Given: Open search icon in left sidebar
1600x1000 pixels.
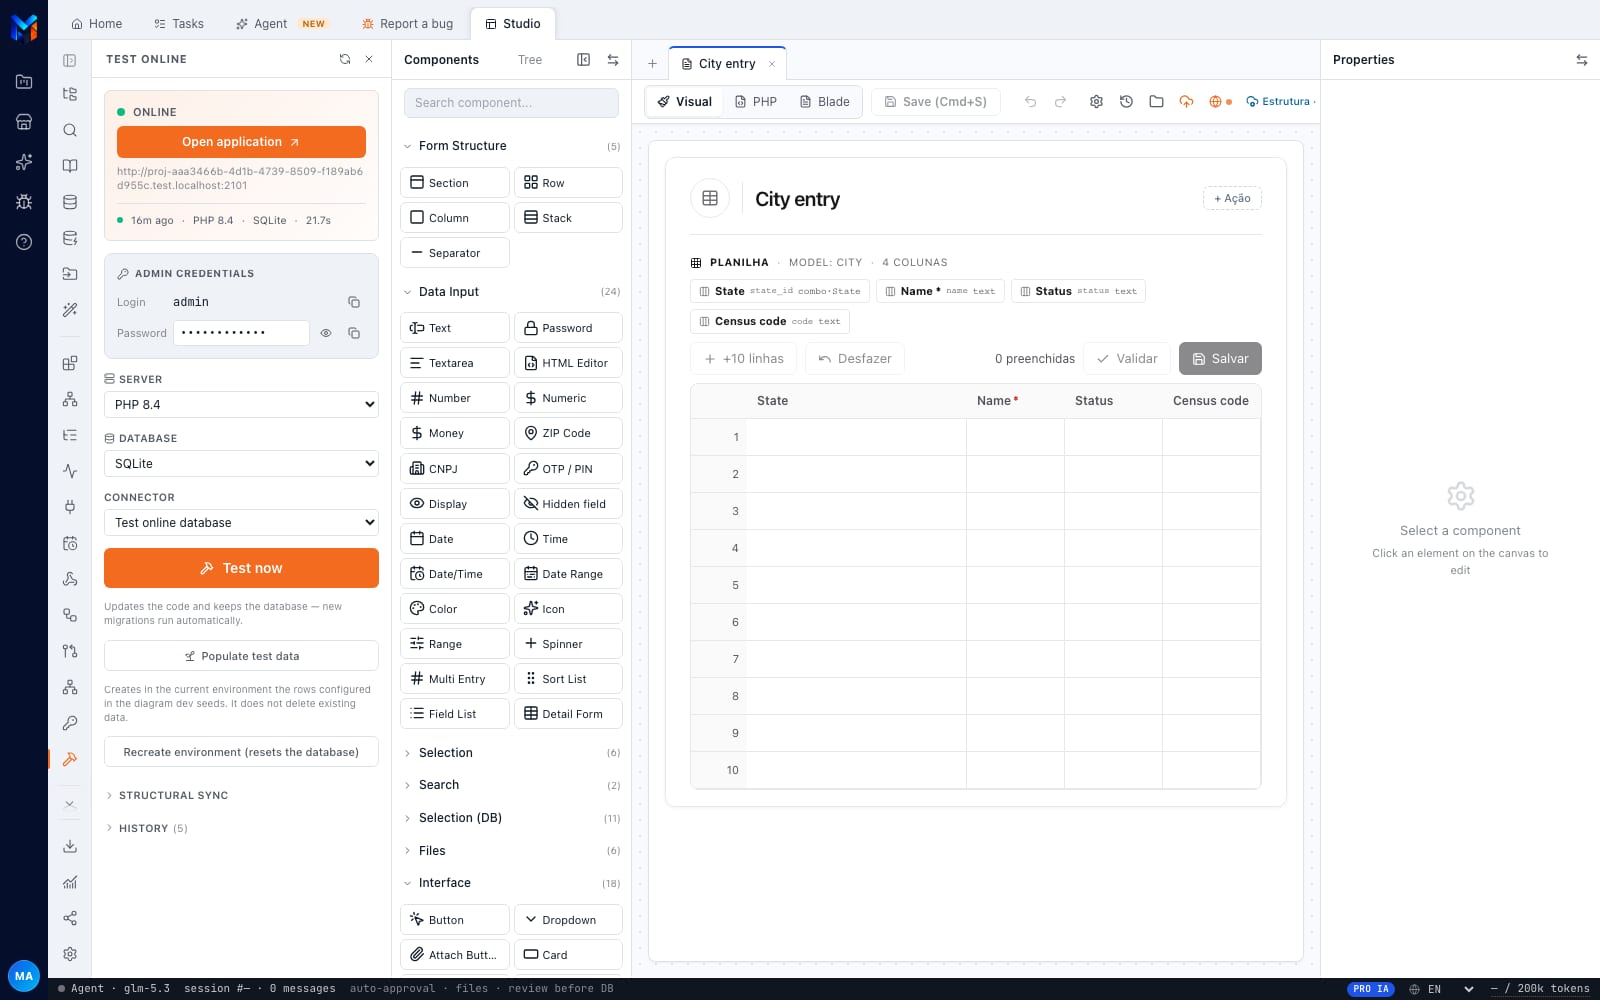Looking at the screenshot, I should point(70,130).
